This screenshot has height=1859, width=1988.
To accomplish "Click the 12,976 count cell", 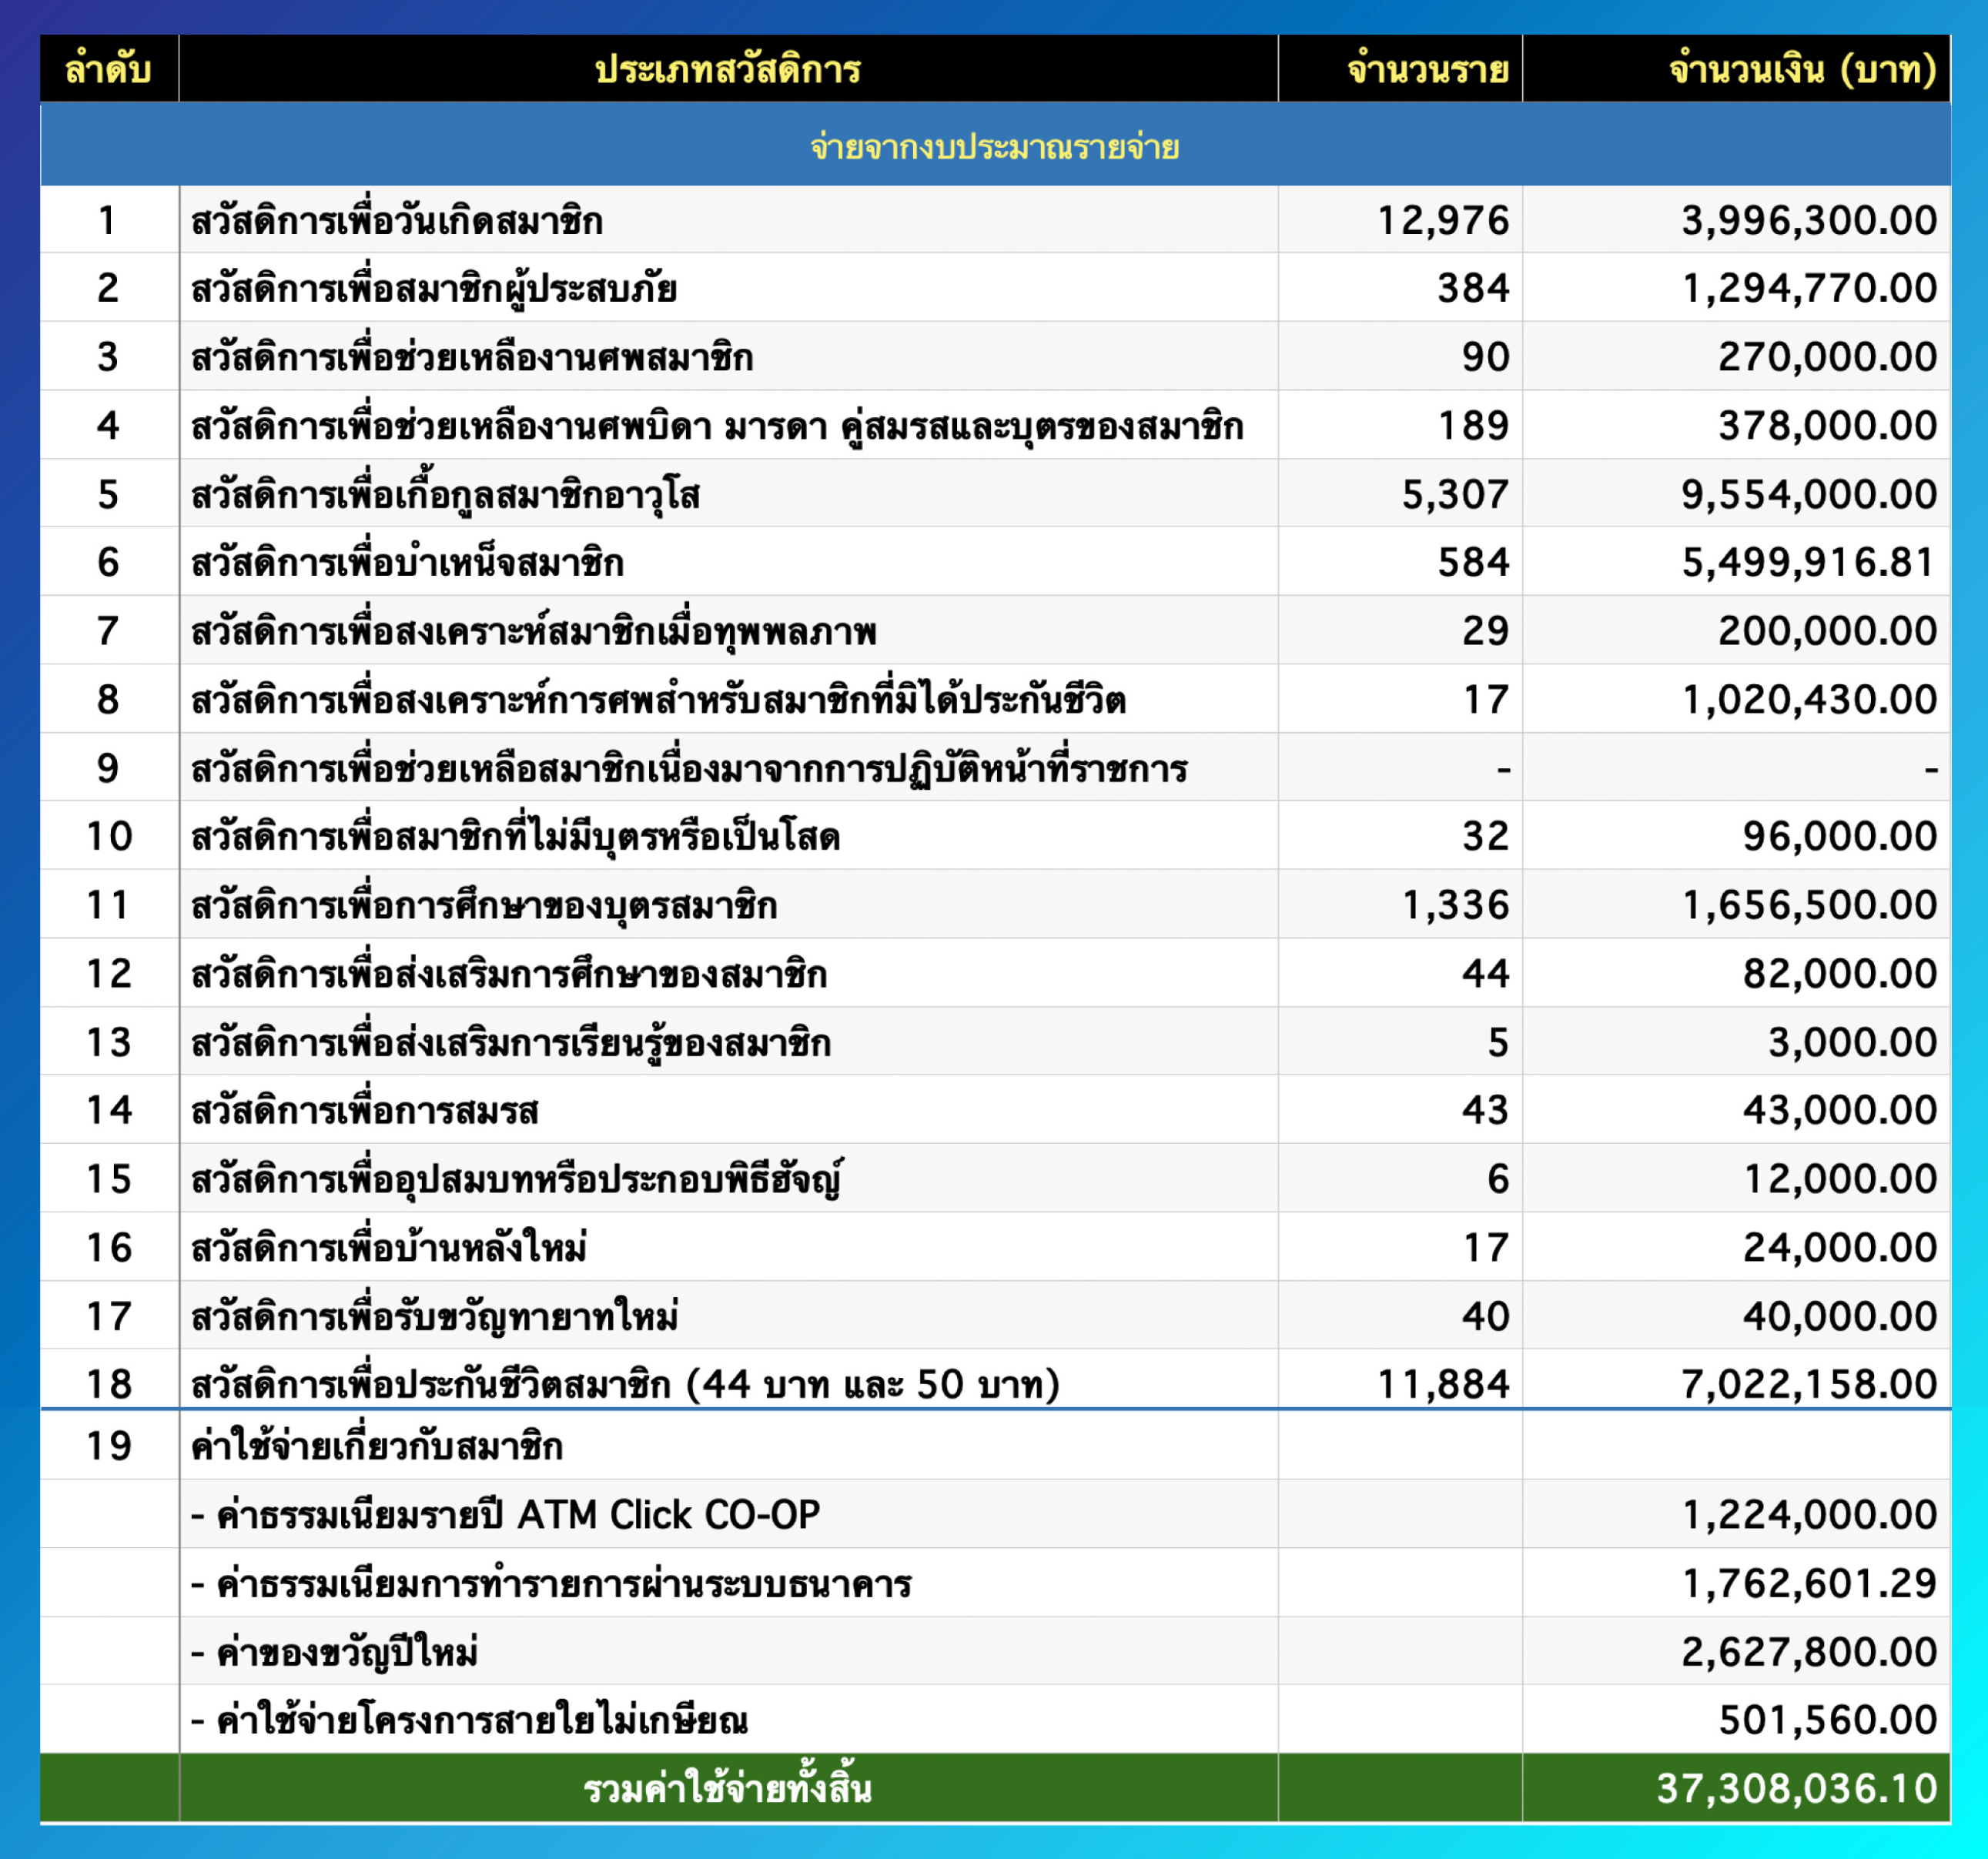I will pos(1442,220).
